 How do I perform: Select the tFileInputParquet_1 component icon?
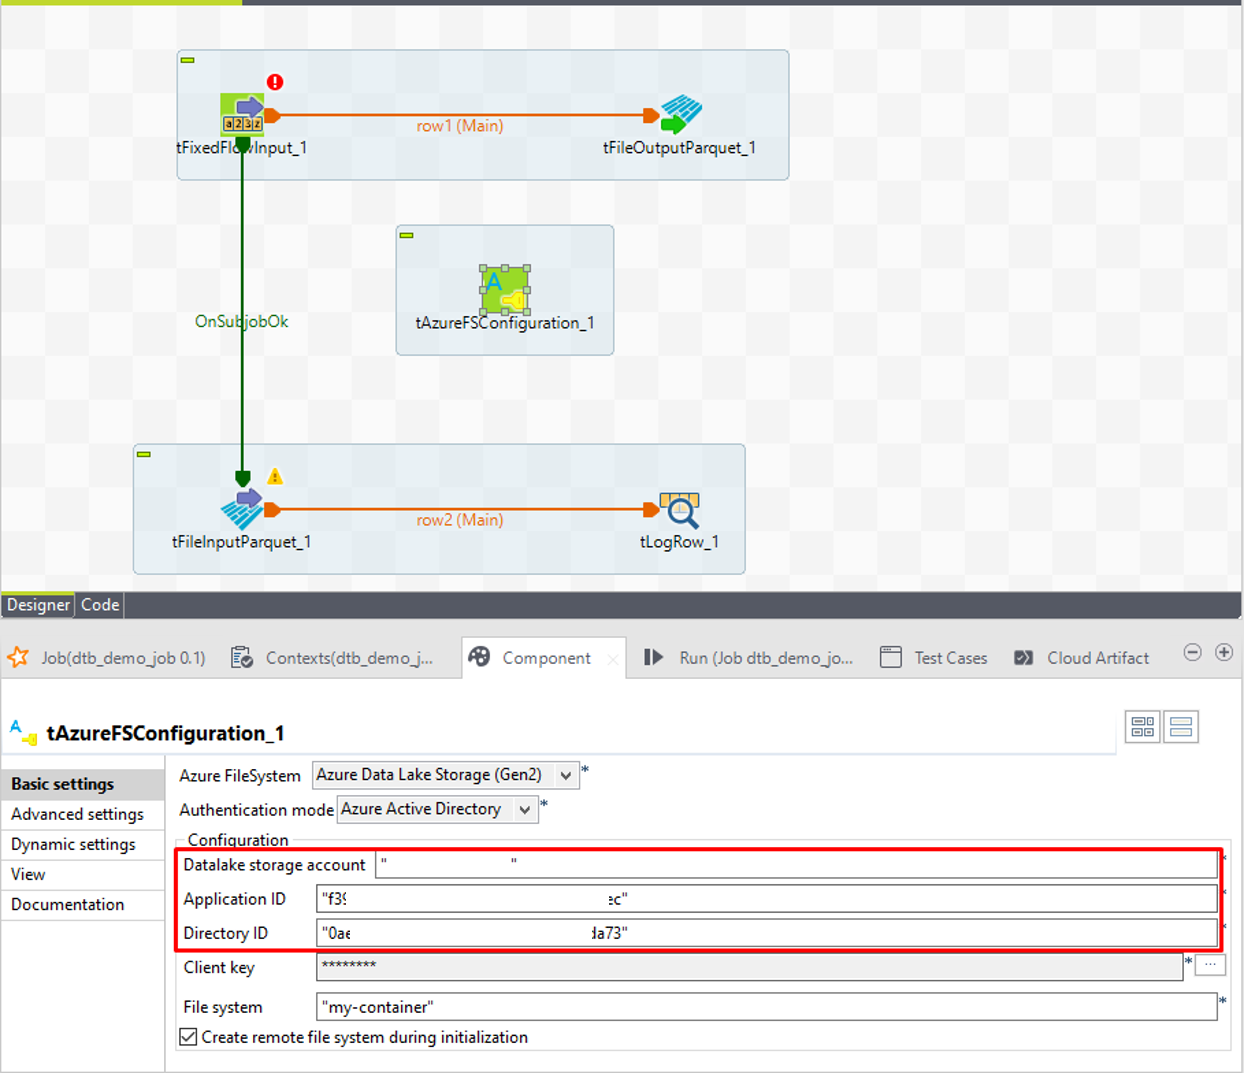[x=243, y=509]
